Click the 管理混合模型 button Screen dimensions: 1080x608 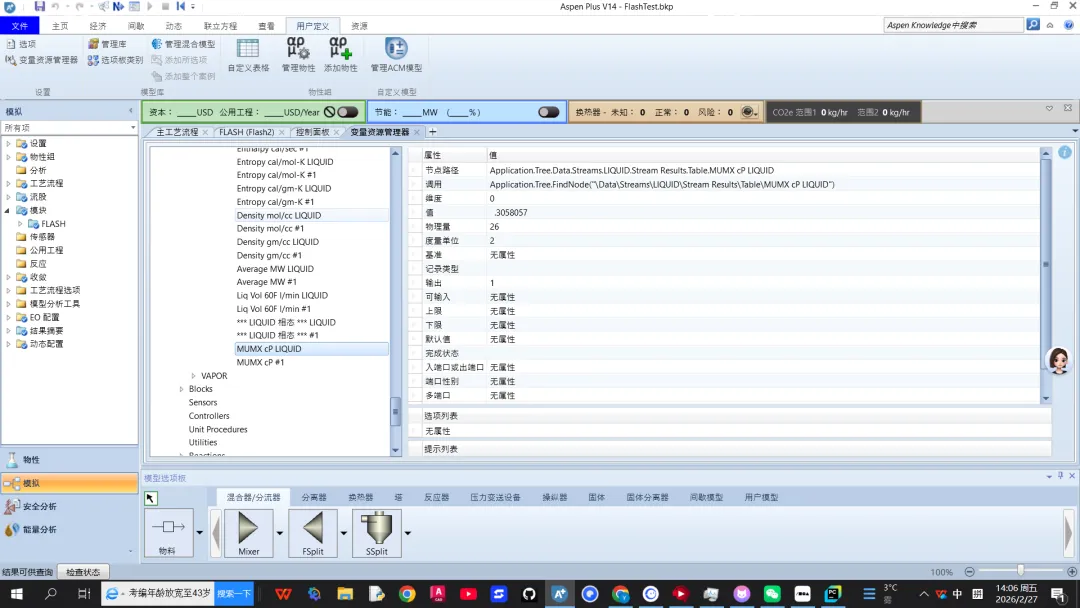coord(183,44)
